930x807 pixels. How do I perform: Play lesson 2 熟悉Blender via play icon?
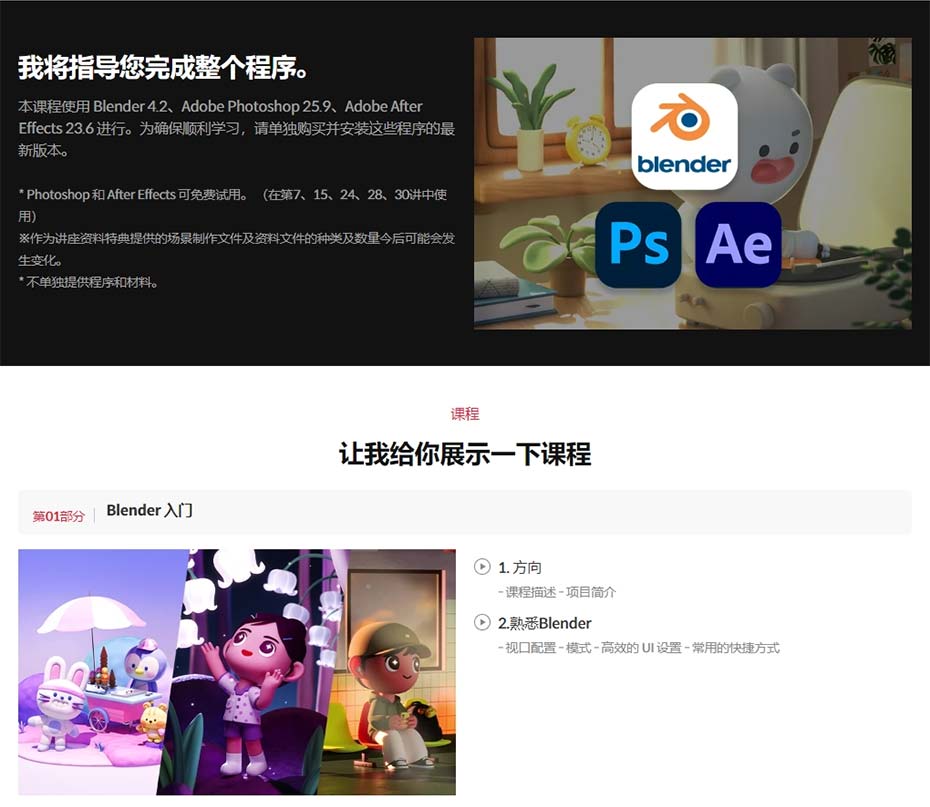[482, 623]
